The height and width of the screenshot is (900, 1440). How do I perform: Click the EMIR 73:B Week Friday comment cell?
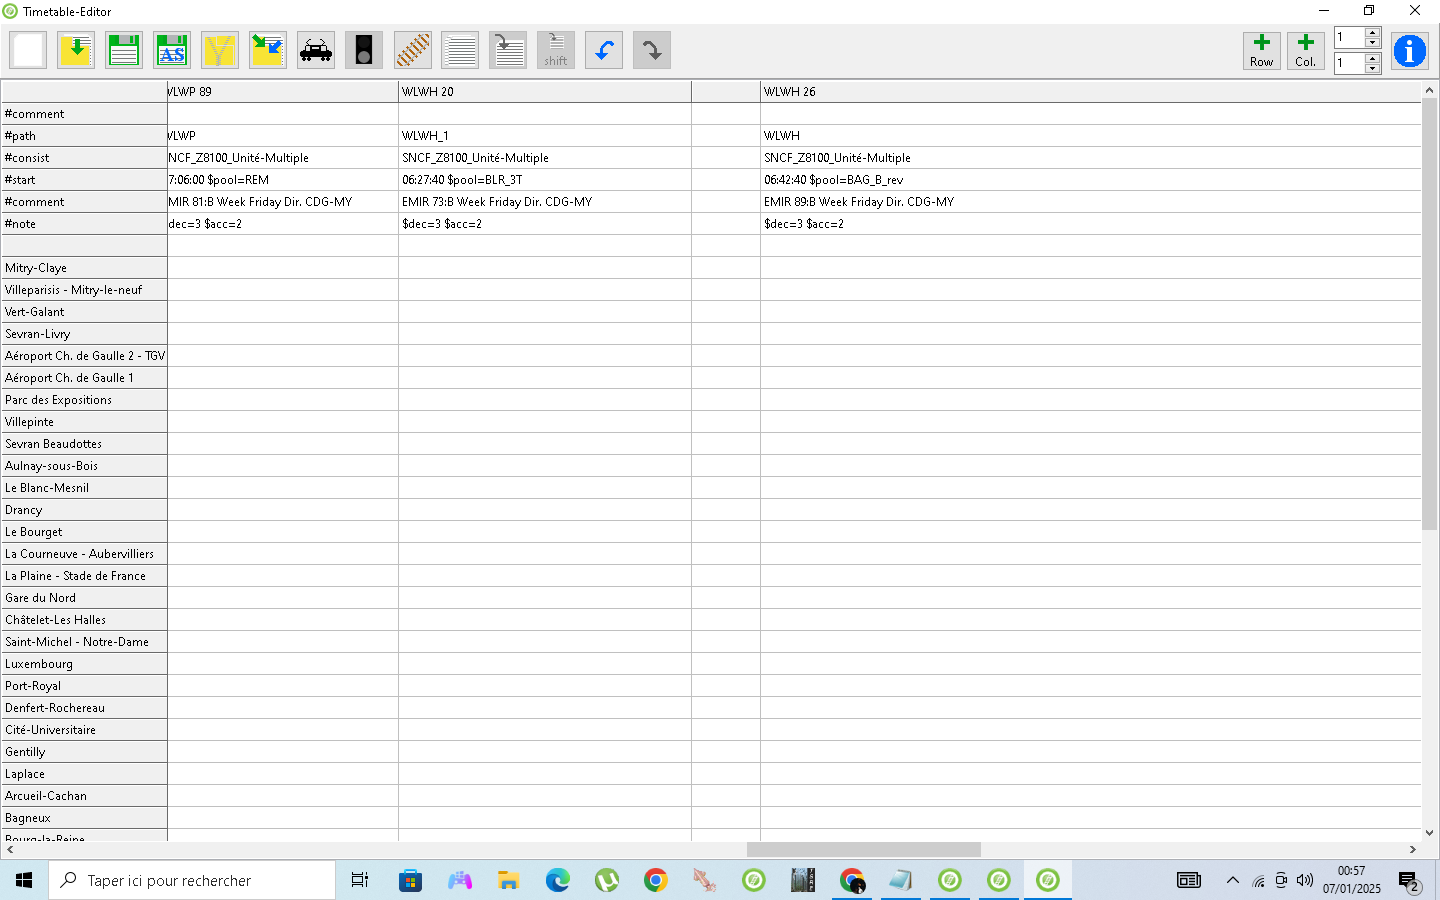(545, 201)
